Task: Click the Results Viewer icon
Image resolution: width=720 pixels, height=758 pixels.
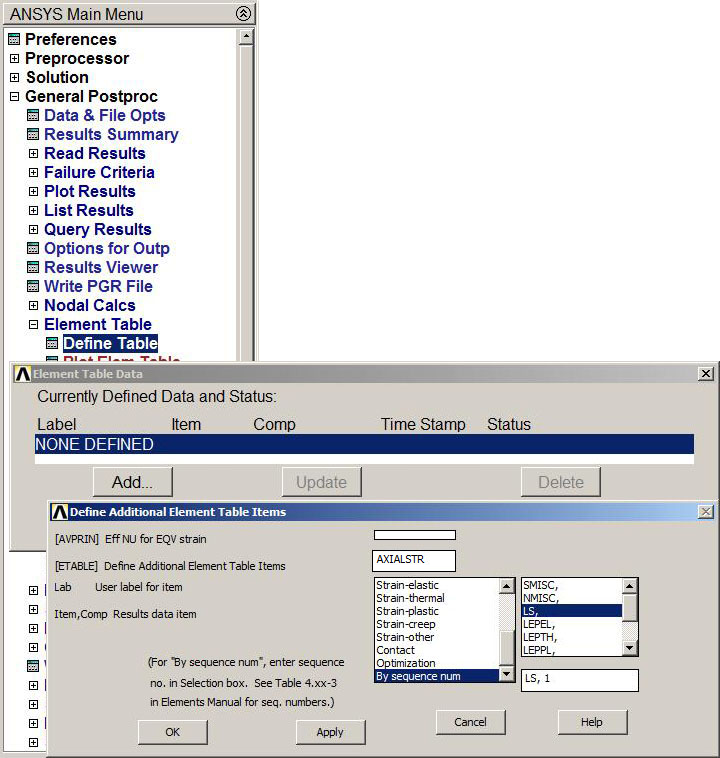Action: (x=33, y=268)
